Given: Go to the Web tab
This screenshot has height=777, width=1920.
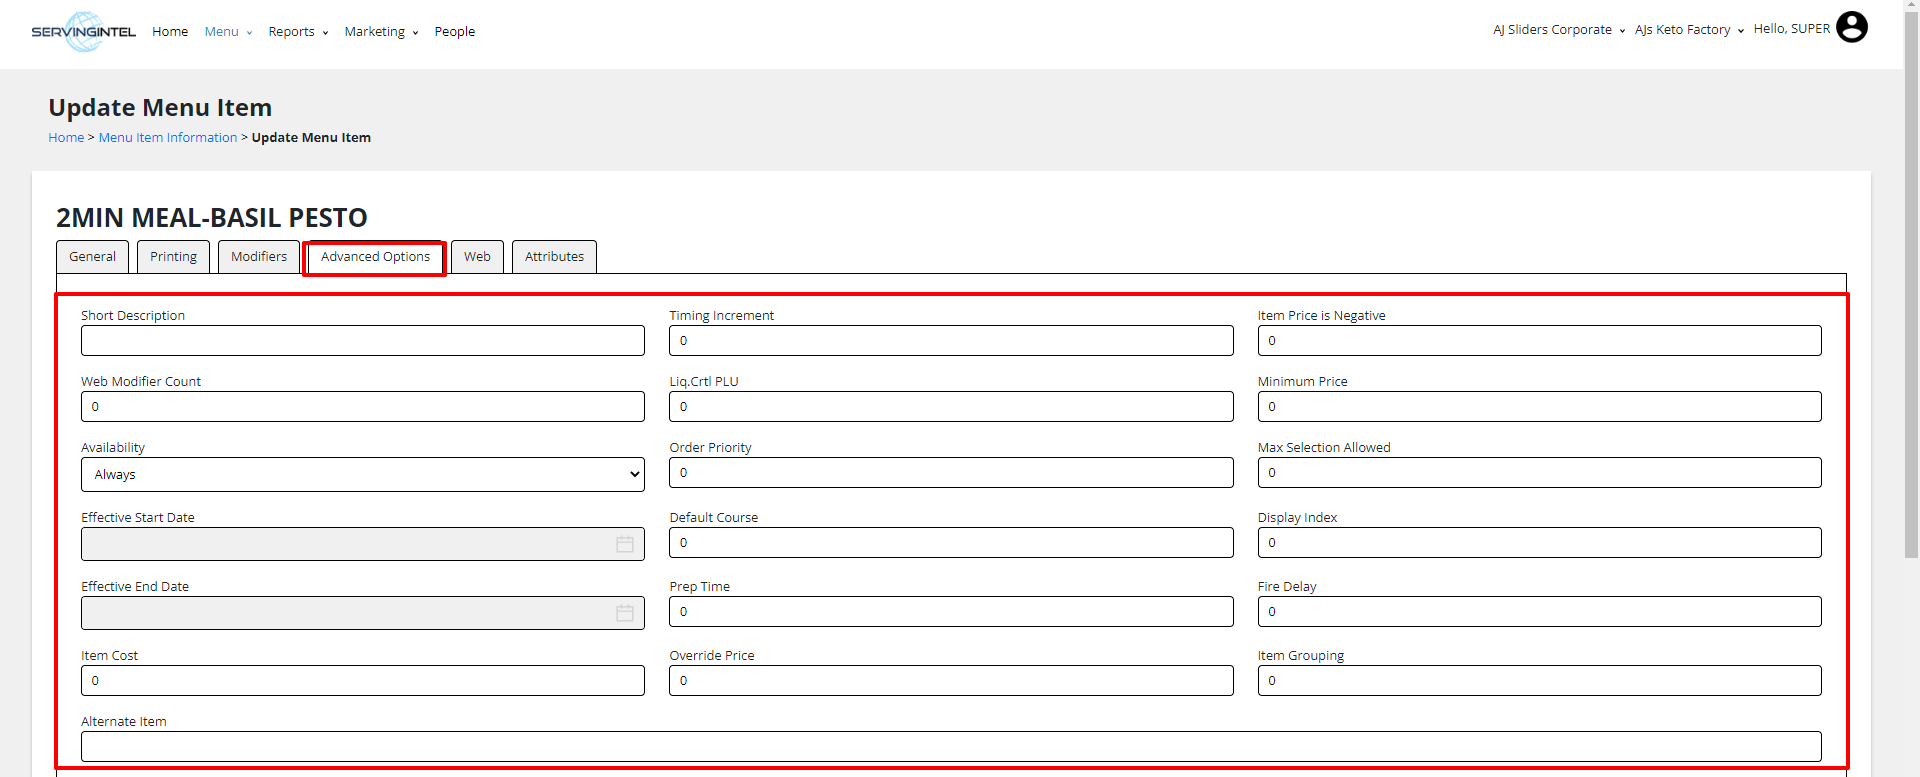Looking at the screenshot, I should (x=477, y=257).
